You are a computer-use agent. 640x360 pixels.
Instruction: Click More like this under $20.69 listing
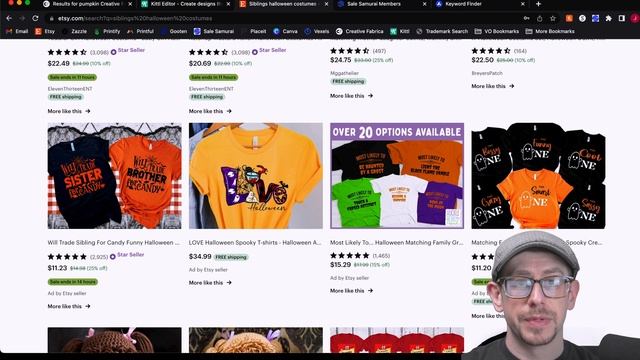[210, 111]
